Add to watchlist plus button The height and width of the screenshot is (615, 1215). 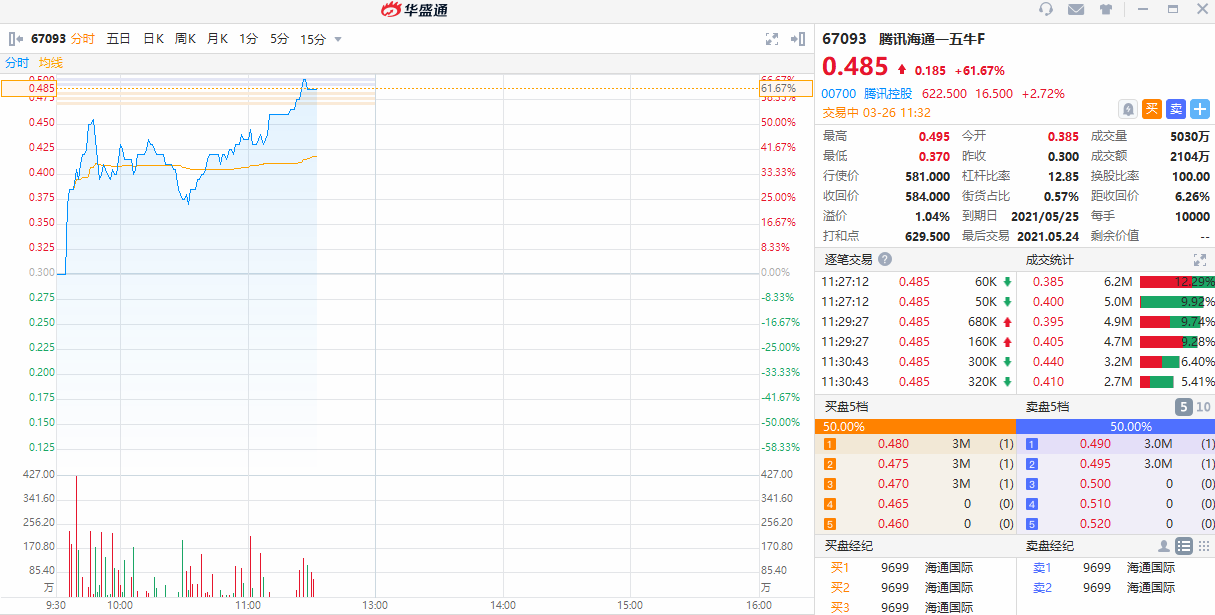(1200, 109)
